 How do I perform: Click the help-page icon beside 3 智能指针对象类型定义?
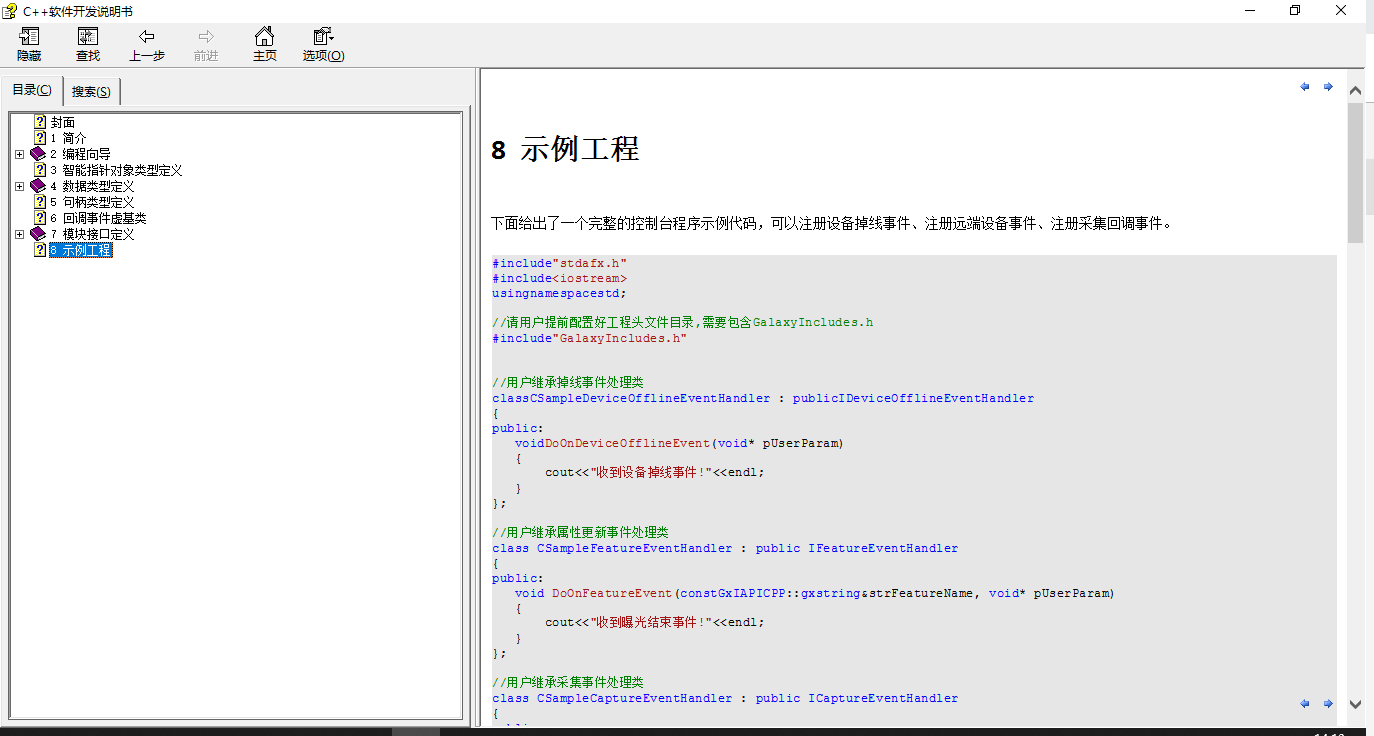point(40,170)
